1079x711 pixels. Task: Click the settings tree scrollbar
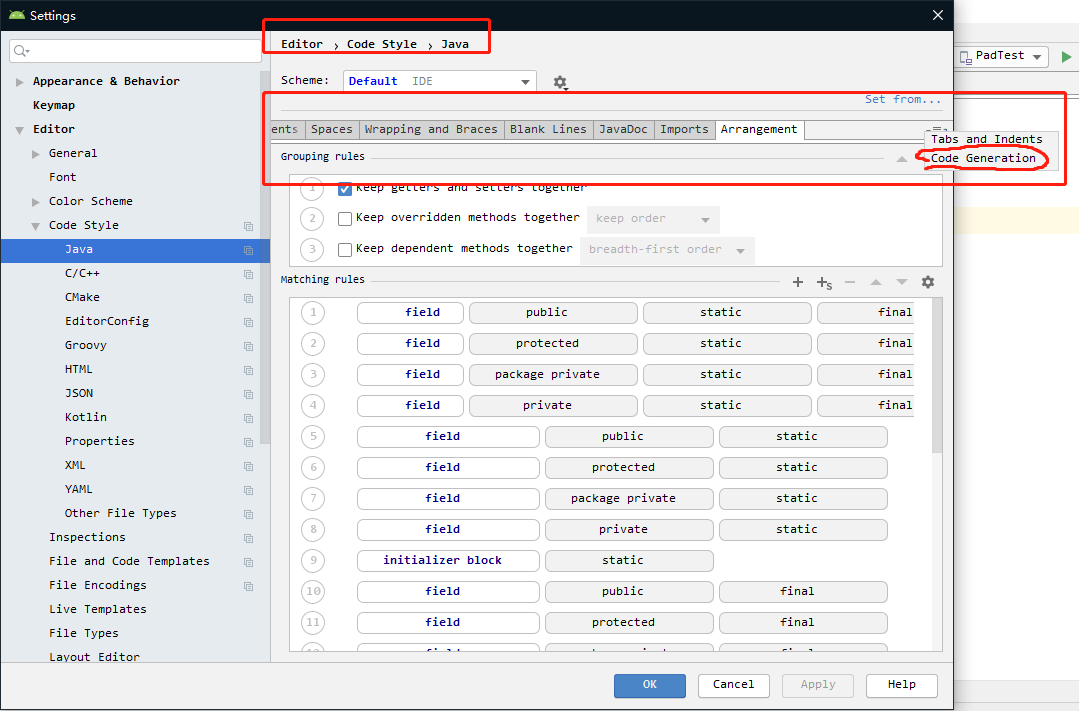click(265, 258)
